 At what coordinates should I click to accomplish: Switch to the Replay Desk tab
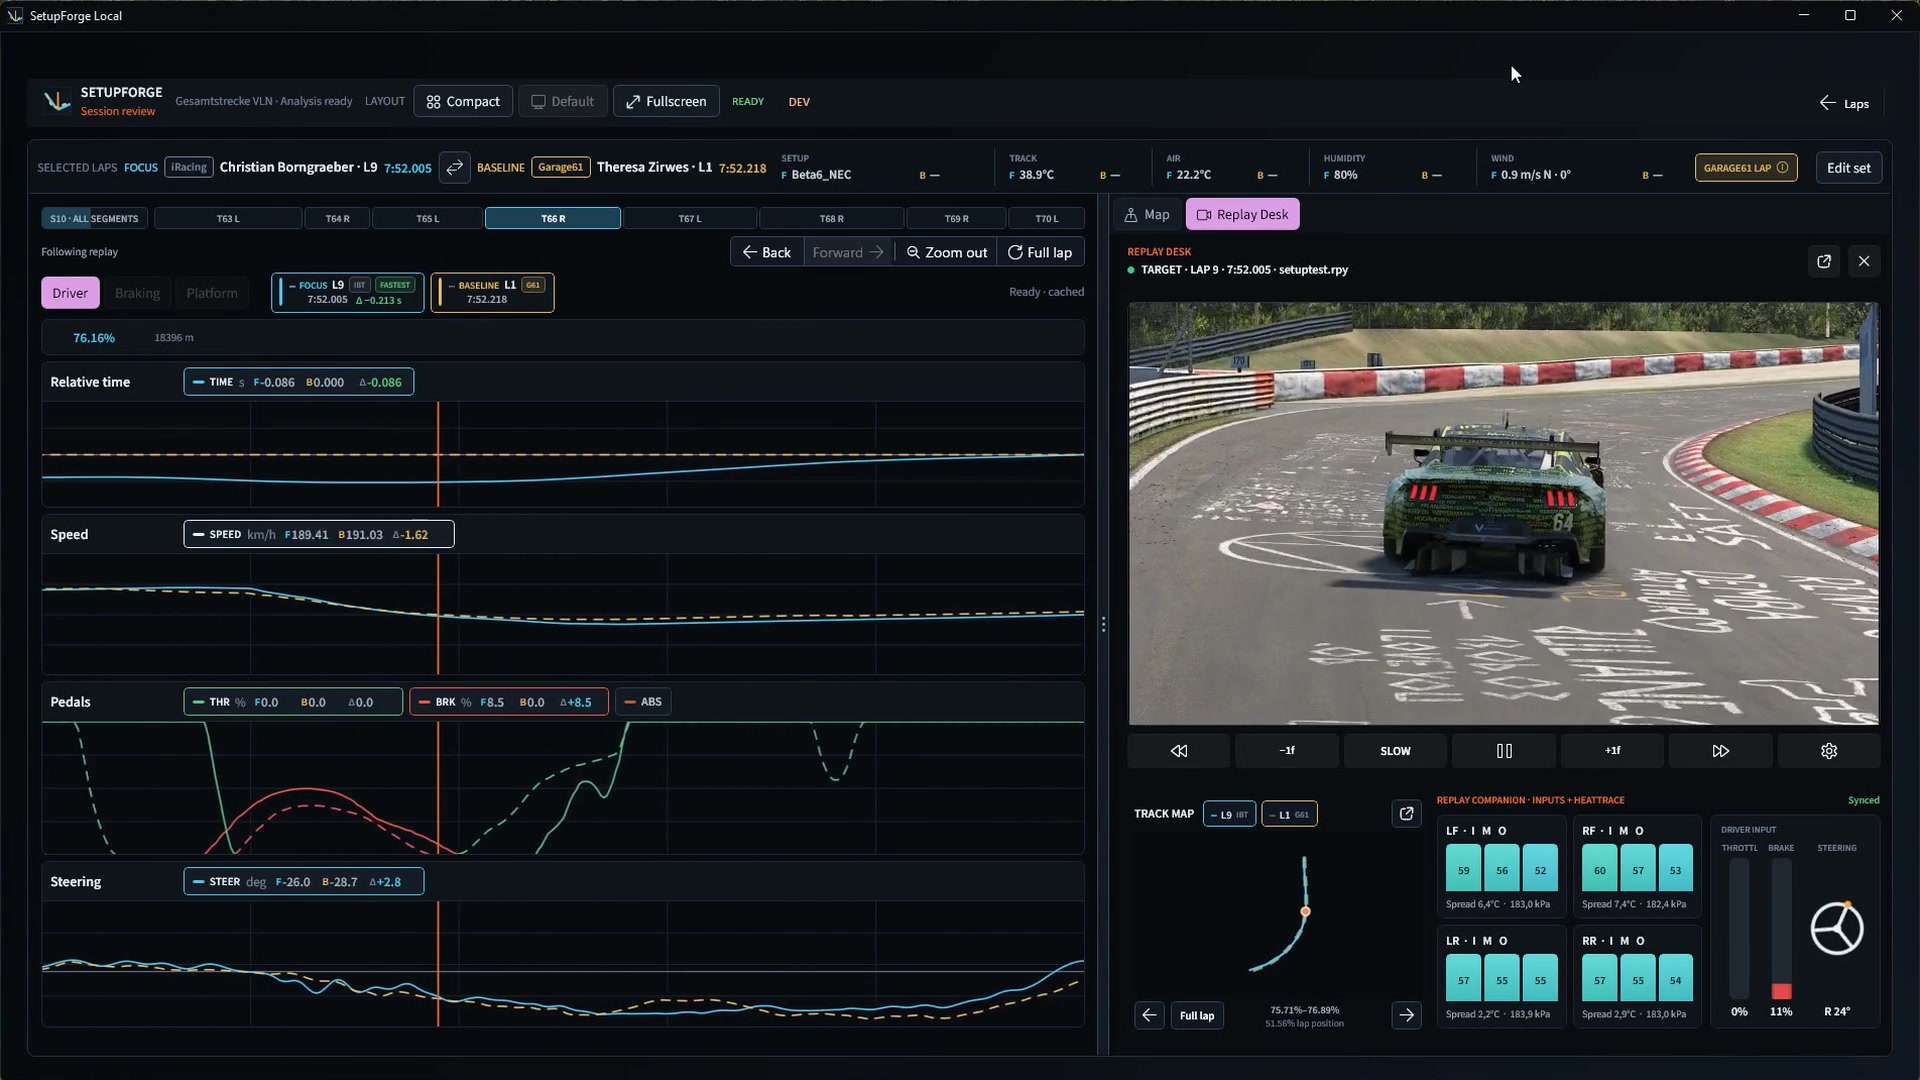coord(1242,215)
